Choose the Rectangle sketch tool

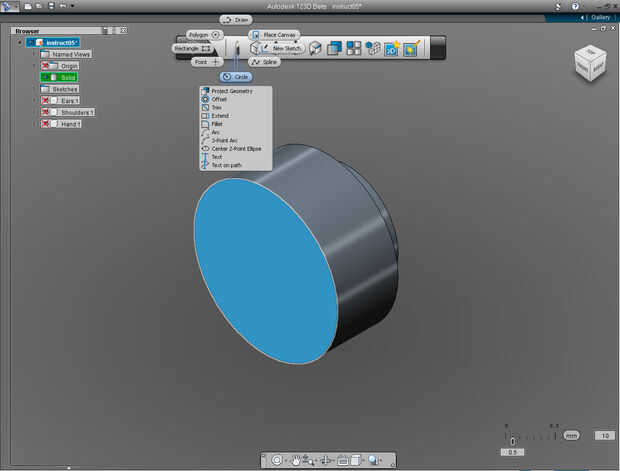tap(192, 48)
